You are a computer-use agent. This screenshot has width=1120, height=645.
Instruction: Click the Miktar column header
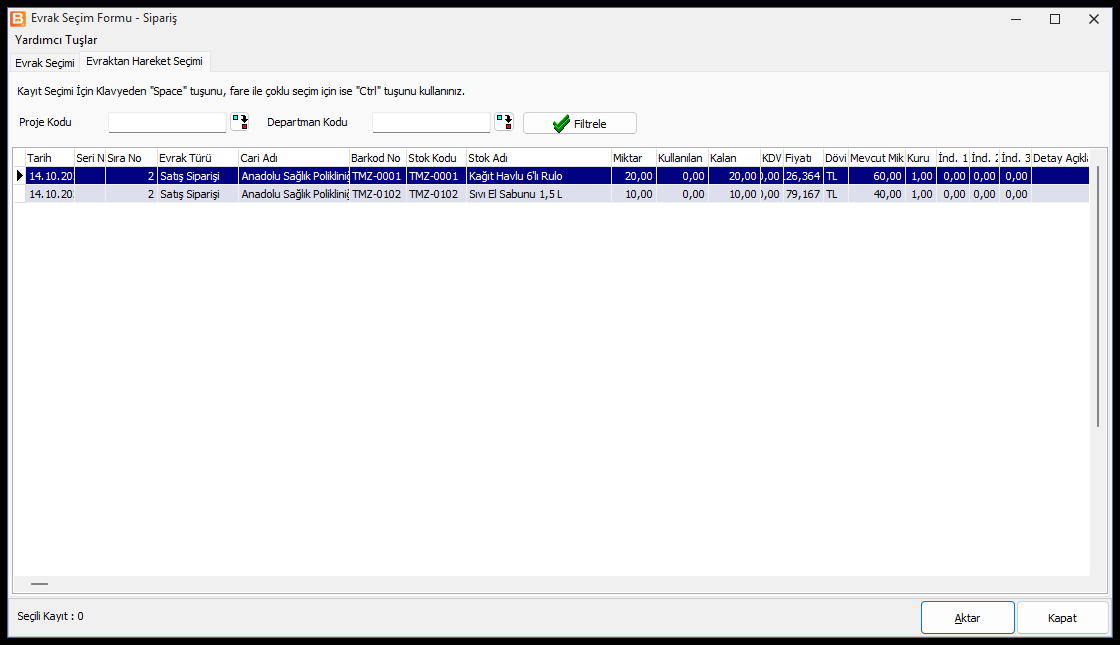(634, 158)
